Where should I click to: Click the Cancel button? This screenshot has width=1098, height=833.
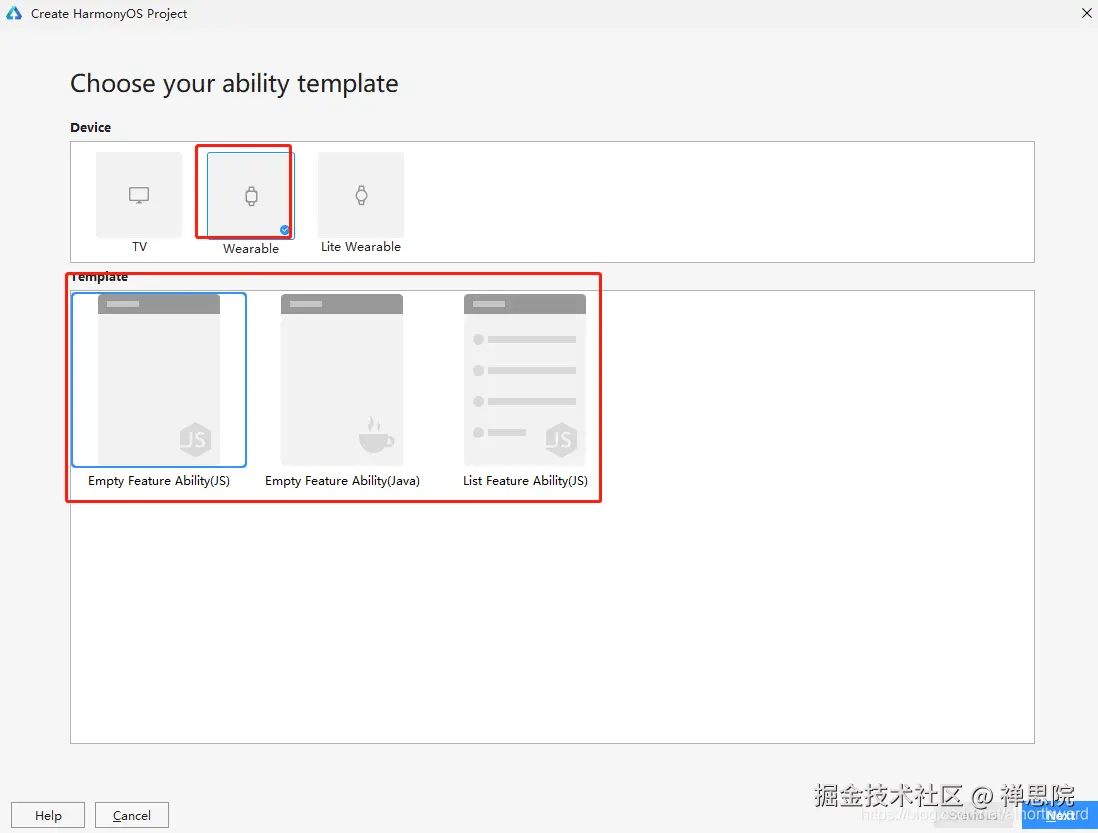[x=132, y=816]
